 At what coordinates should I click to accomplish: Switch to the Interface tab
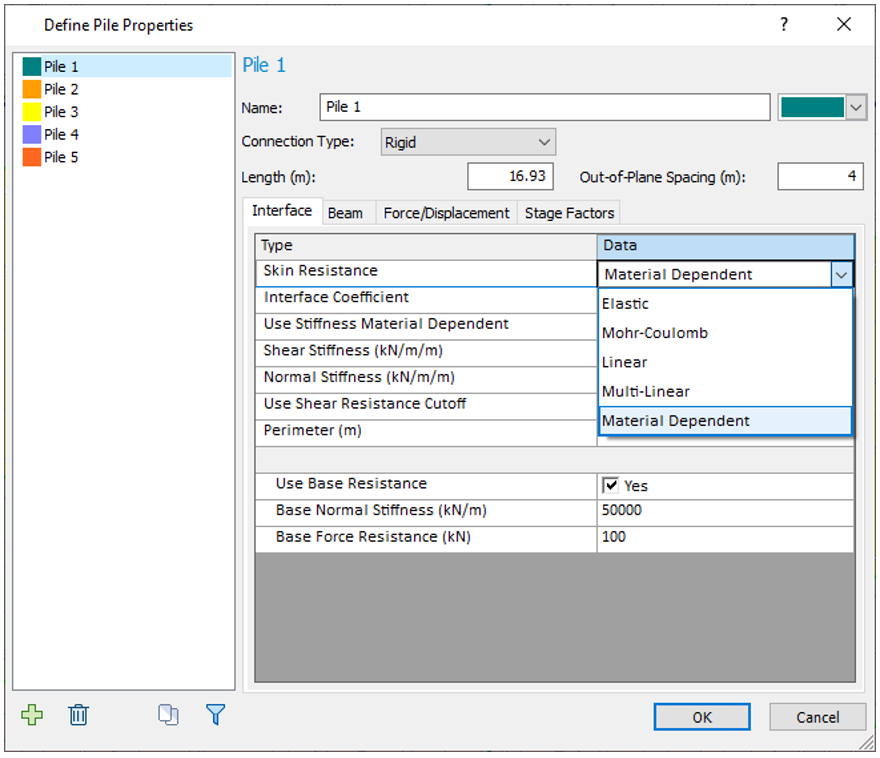point(282,211)
